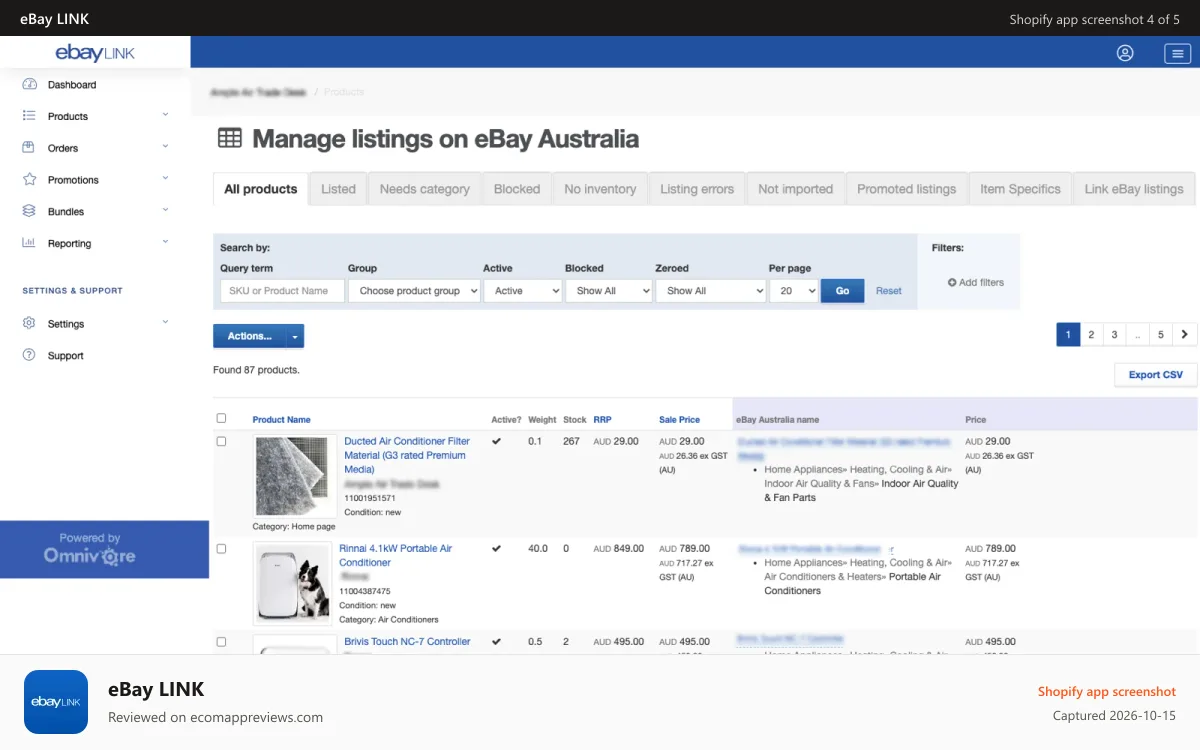Open the hamburger menu icon in header

pyautogui.click(x=1177, y=53)
